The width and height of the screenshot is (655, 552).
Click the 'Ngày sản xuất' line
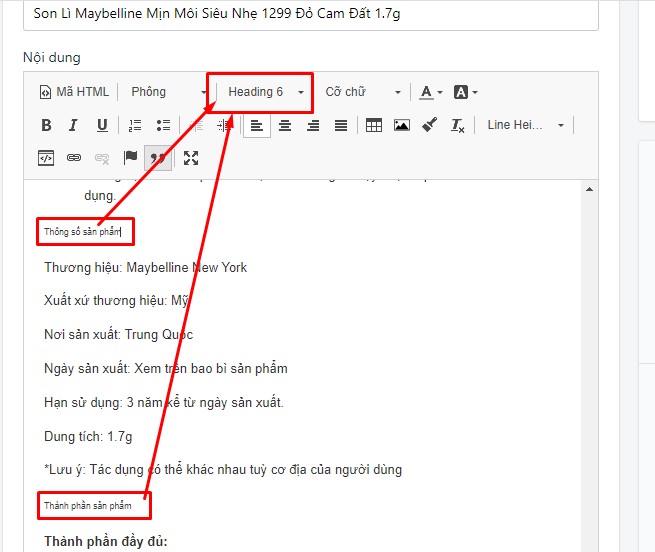pos(166,369)
